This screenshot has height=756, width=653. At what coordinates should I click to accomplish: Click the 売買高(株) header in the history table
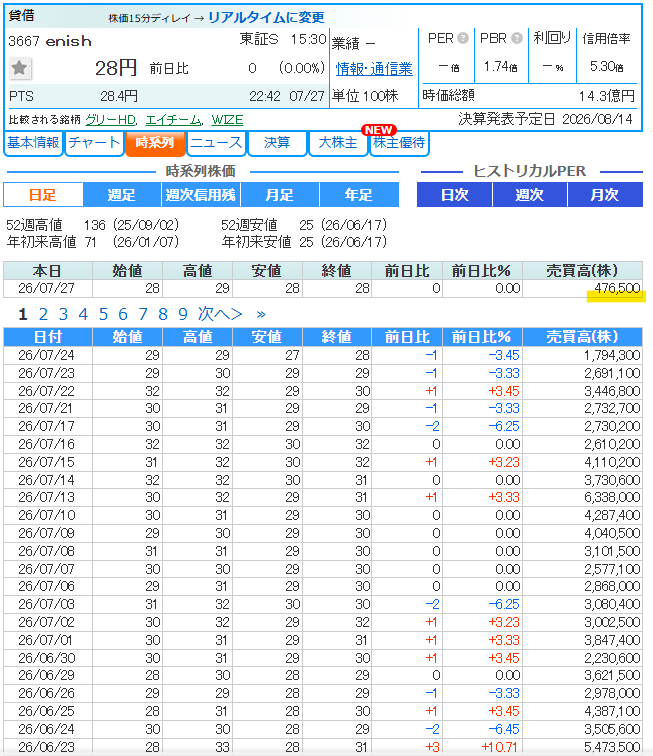[x=582, y=337]
